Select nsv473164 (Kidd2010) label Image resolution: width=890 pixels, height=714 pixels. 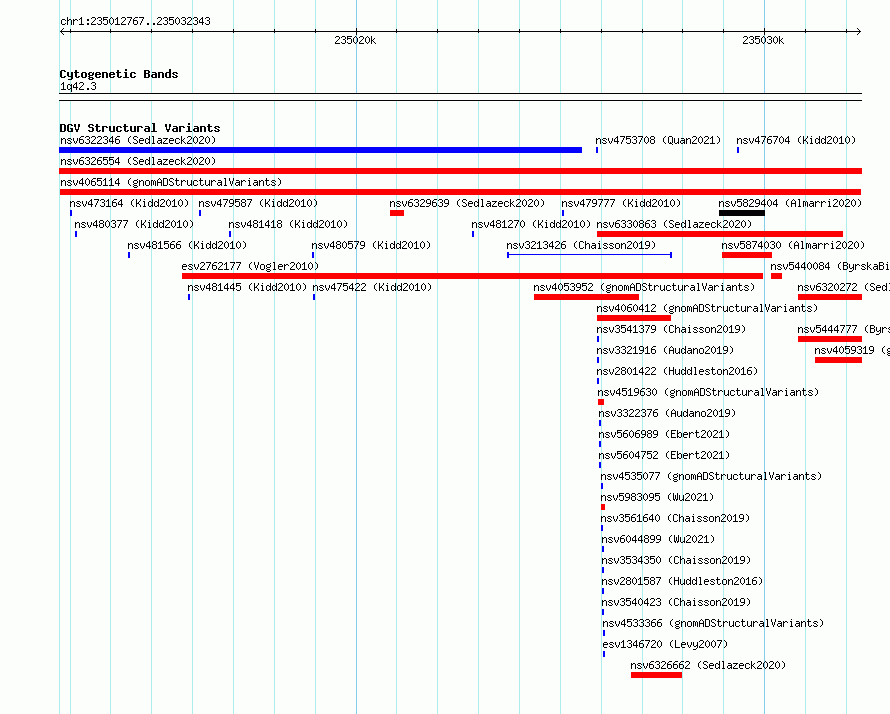(x=129, y=203)
